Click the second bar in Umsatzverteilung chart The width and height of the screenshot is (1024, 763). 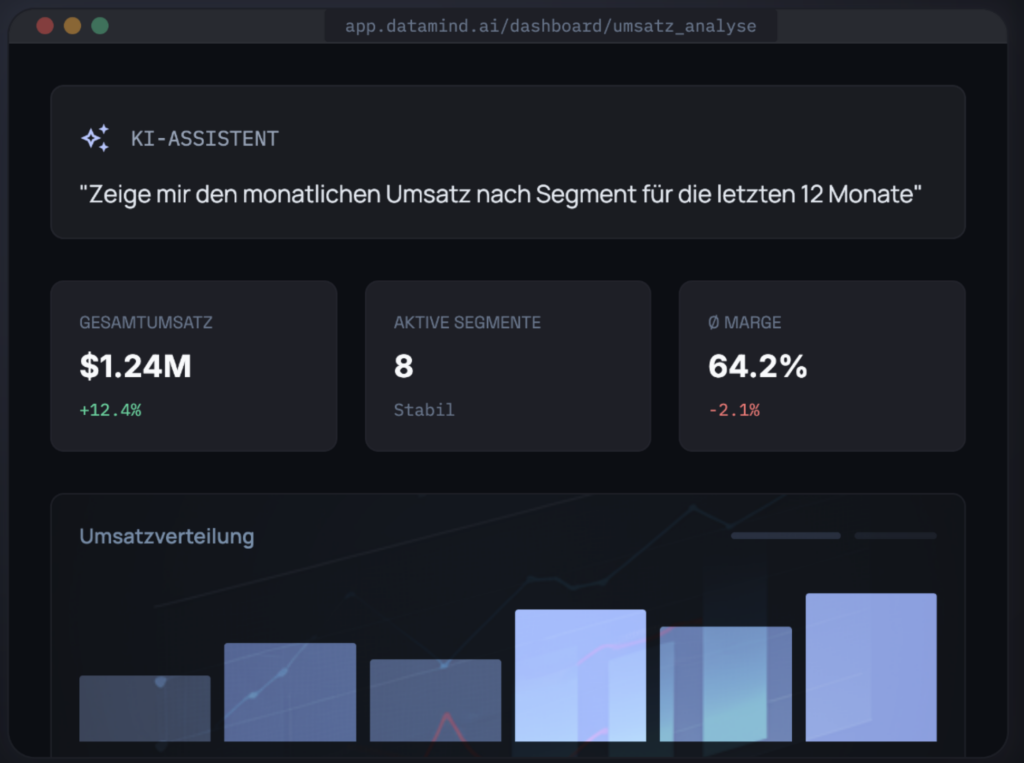coord(290,692)
